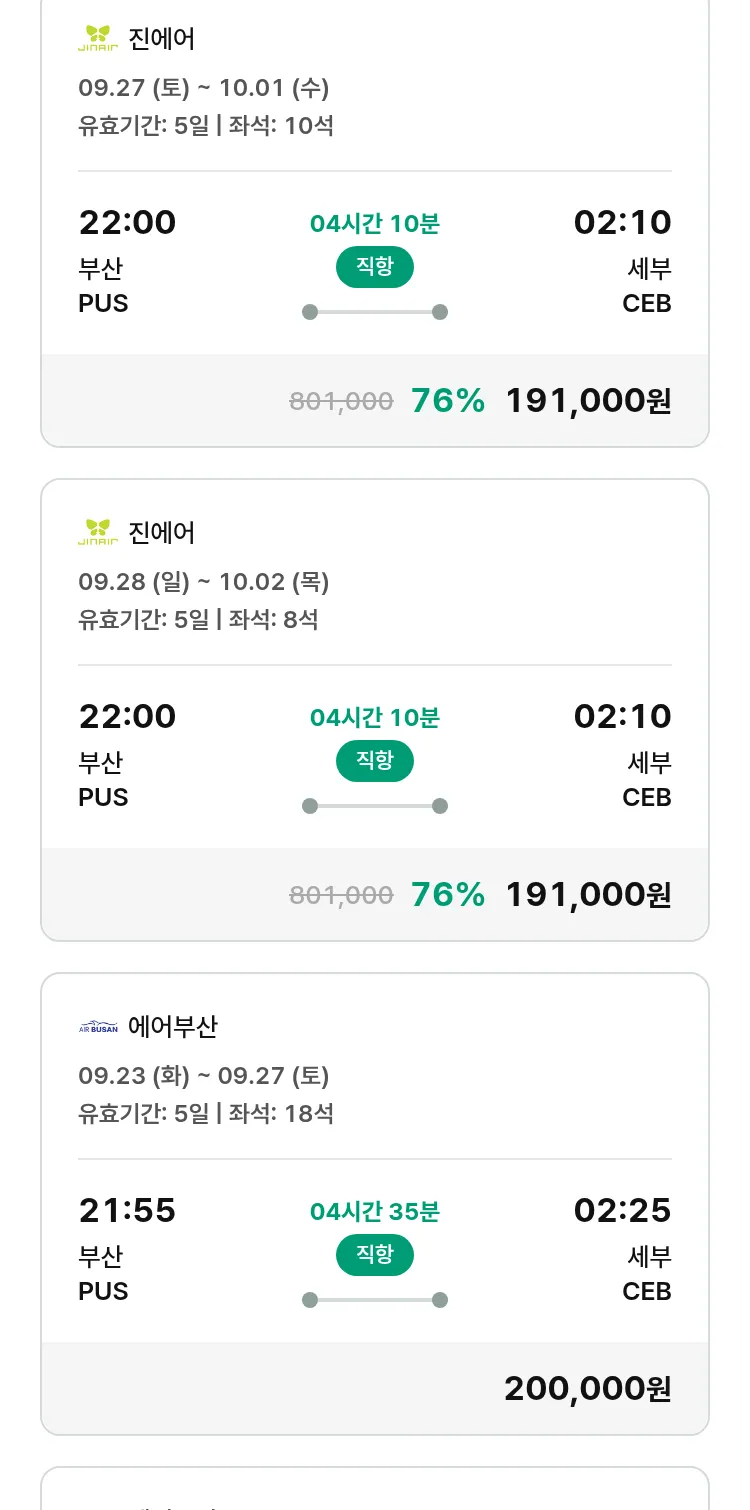
Task: Click Jin Air logo on 09.27 flight
Action: [x=98, y=39]
